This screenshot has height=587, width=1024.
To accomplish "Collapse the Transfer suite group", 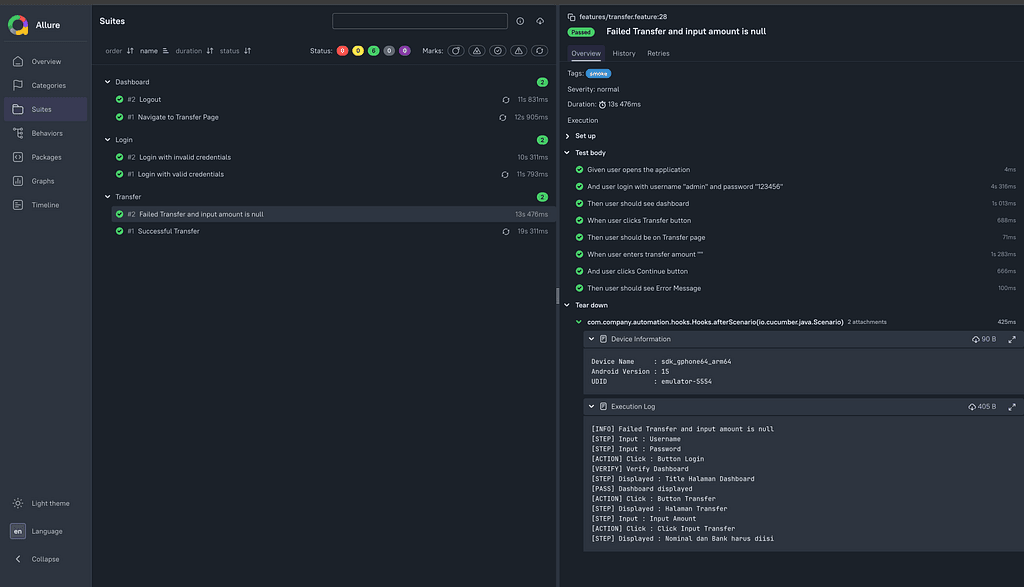I will (108, 197).
